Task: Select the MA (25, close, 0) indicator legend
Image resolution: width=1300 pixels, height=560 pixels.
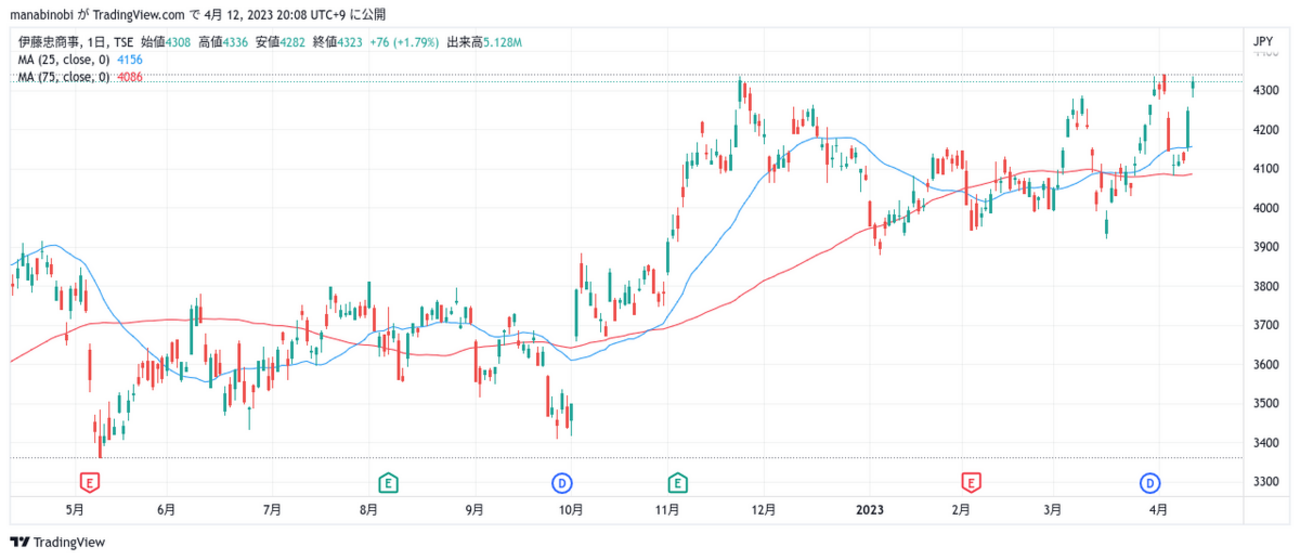Action: [64, 59]
